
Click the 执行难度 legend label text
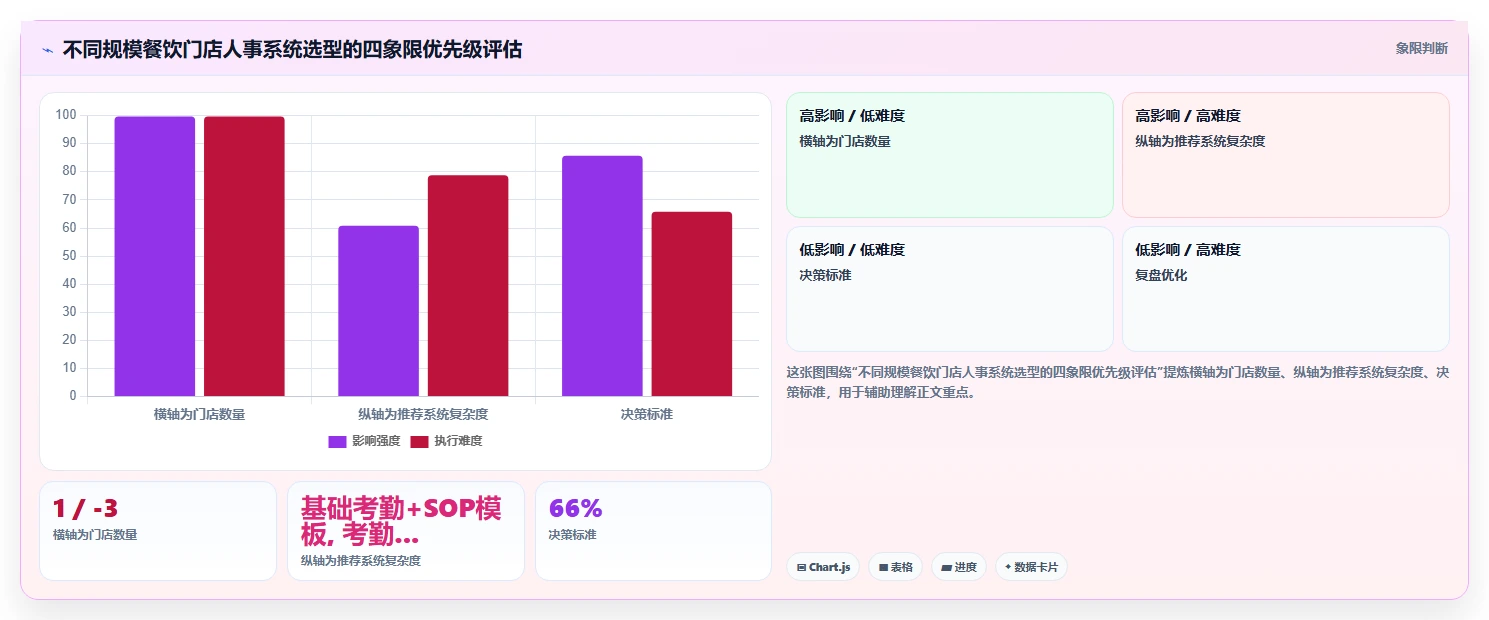pos(458,441)
